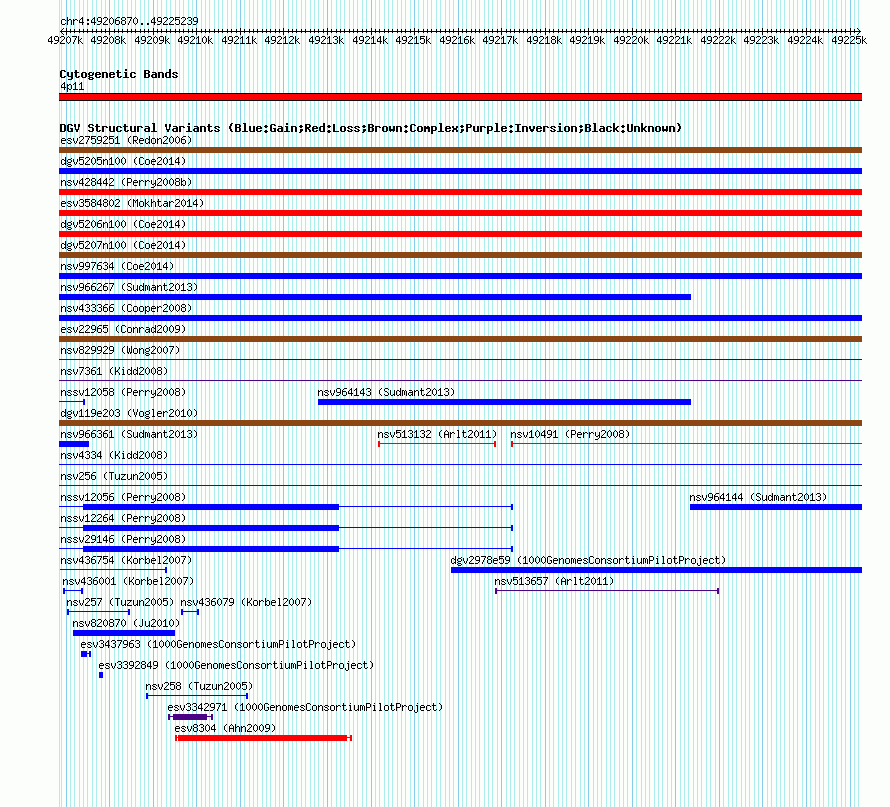Click the small blue nsv966361 gain bar

(x=74, y=444)
